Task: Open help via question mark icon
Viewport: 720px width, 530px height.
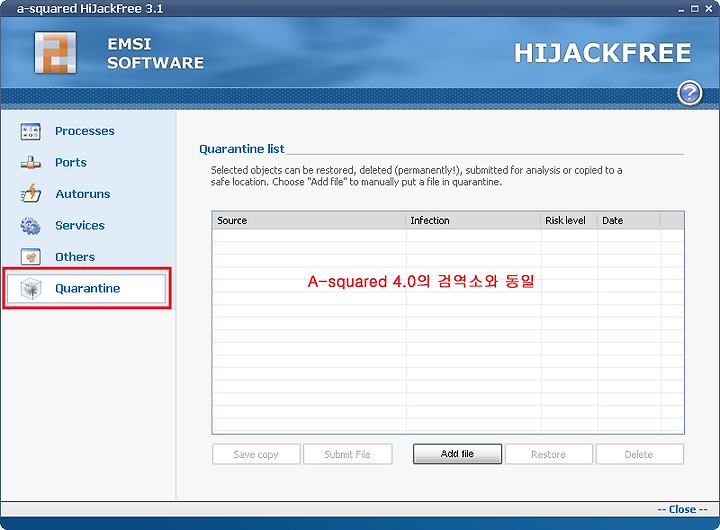Action: [689, 93]
